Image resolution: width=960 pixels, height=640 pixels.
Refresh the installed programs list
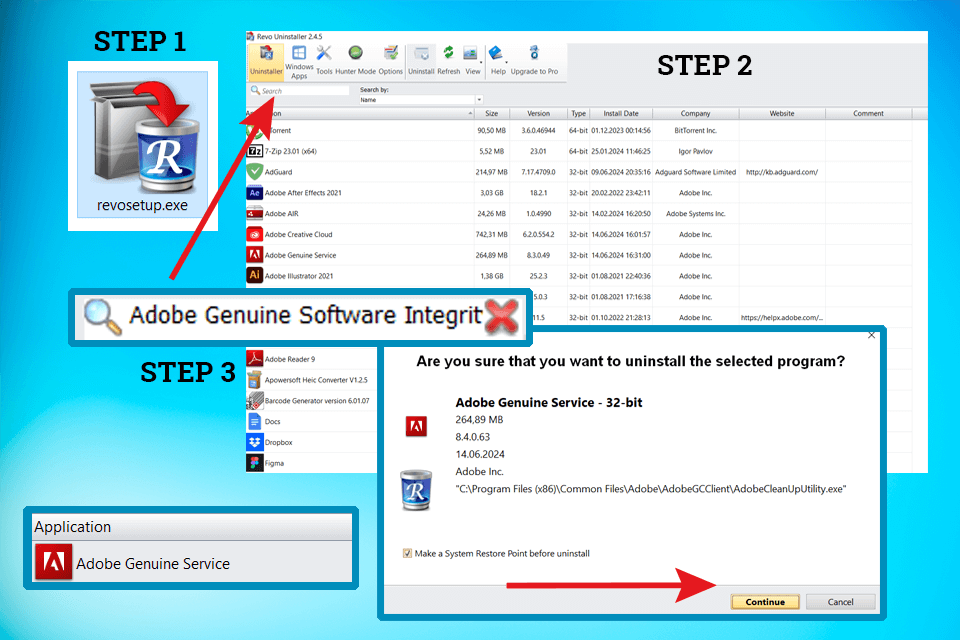click(x=448, y=61)
